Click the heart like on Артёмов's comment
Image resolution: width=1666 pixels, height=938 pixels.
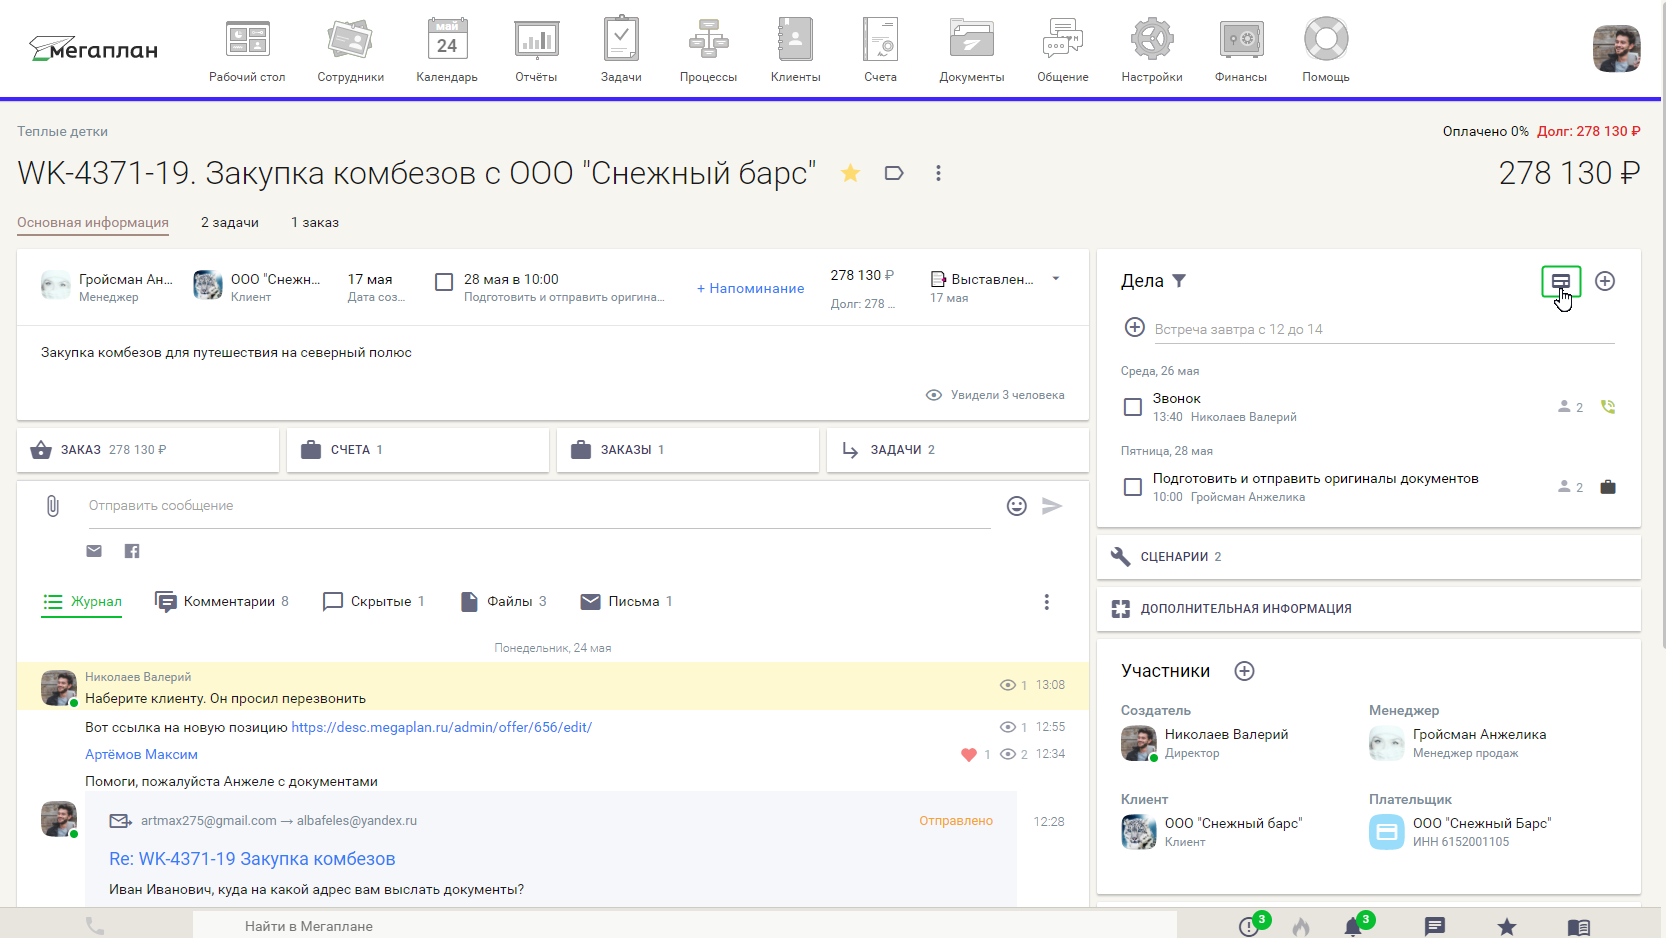coord(968,754)
